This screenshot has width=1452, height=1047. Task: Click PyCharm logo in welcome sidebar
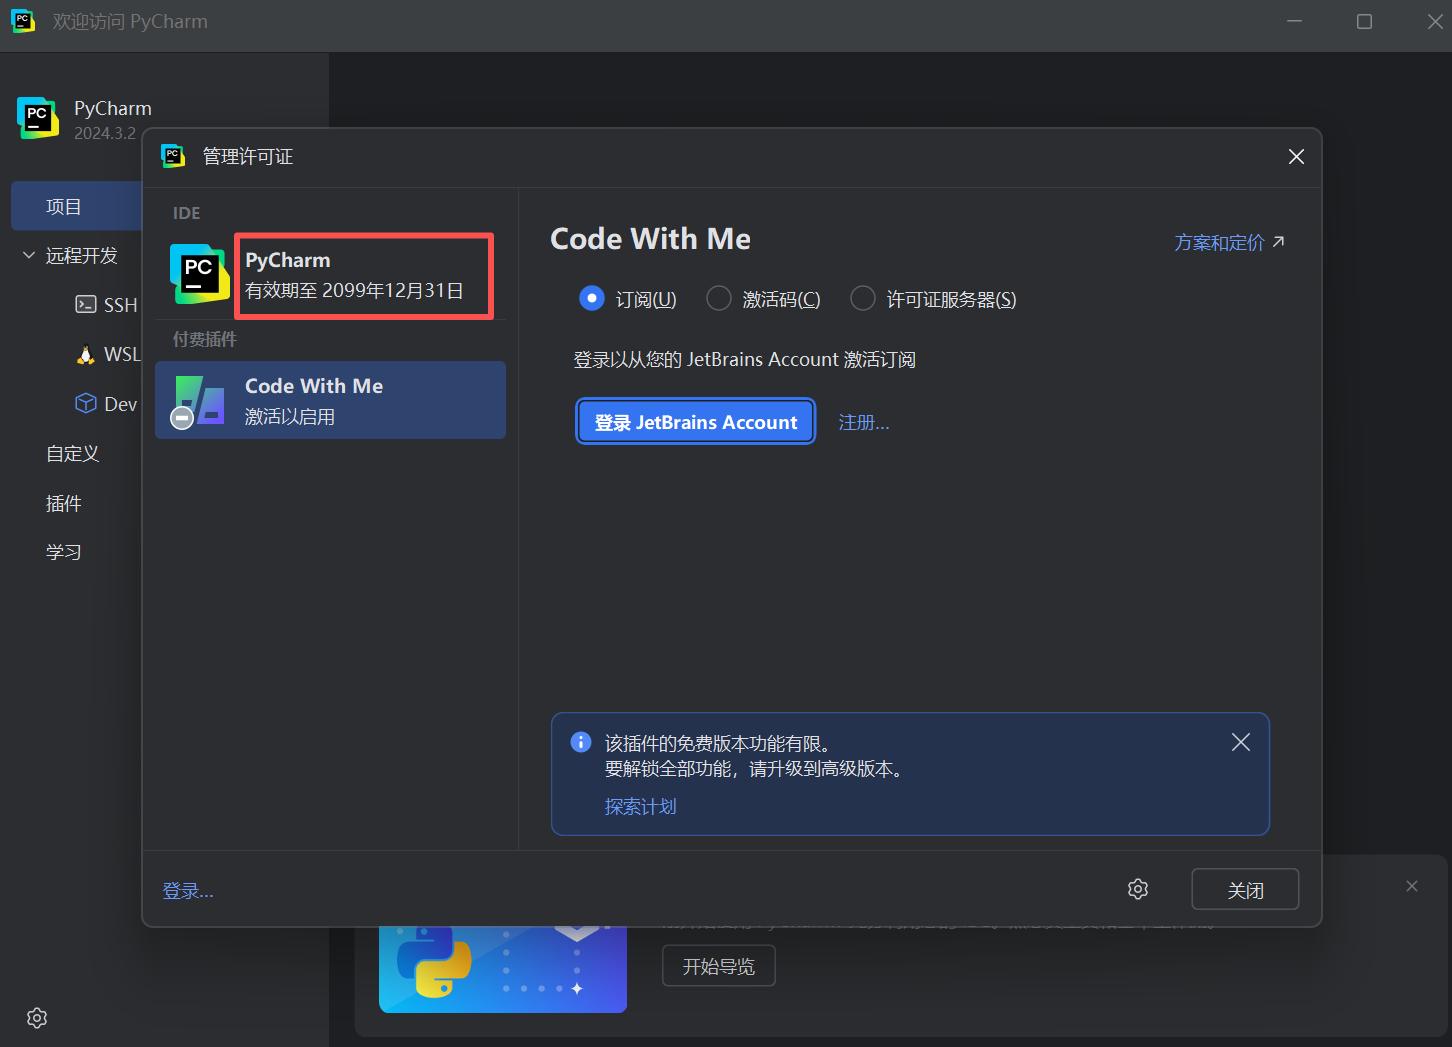coord(38,118)
